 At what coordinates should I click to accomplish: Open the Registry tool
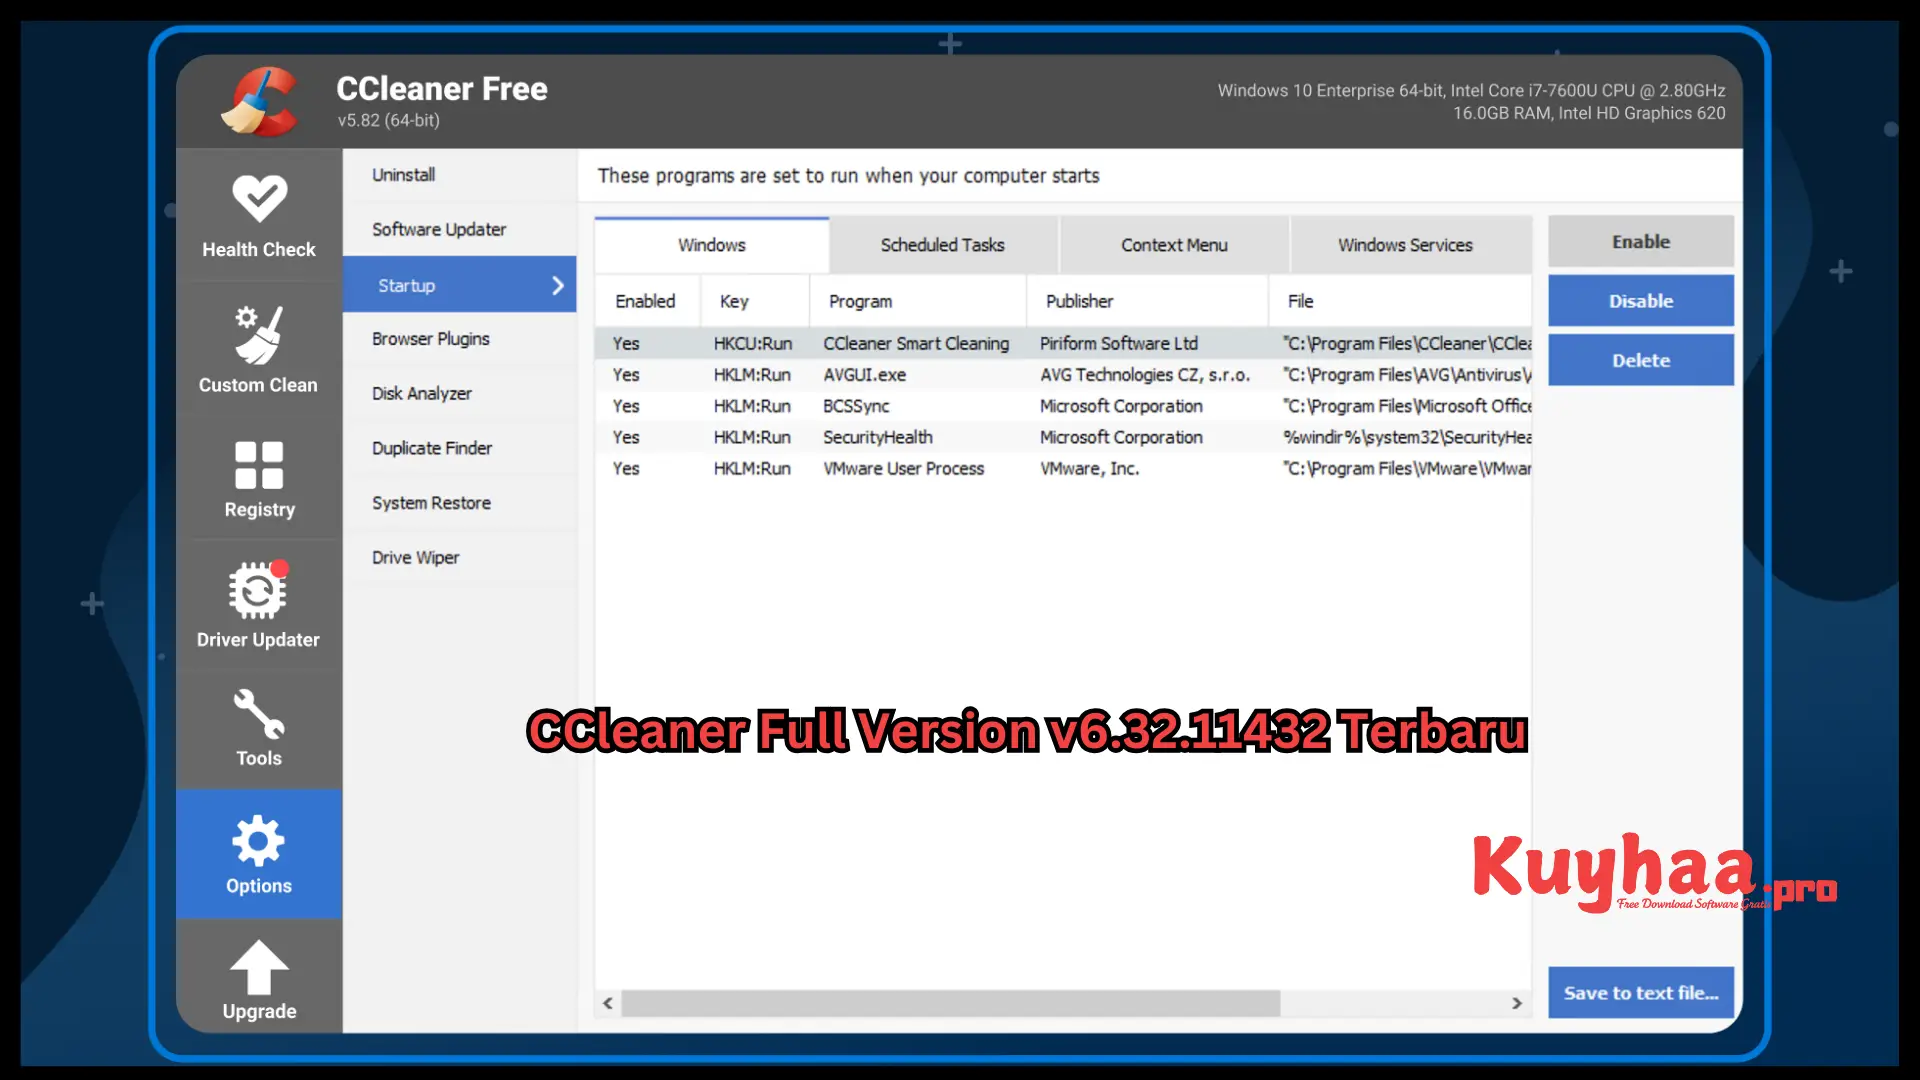pos(258,477)
